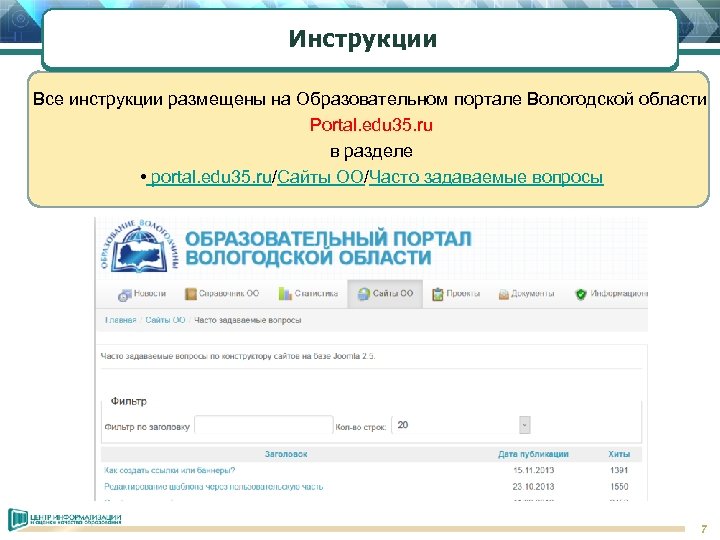Open Редактирование шаблона через пользовательскую часть article
The height and width of the screenshot is (540, 720).
214,487
